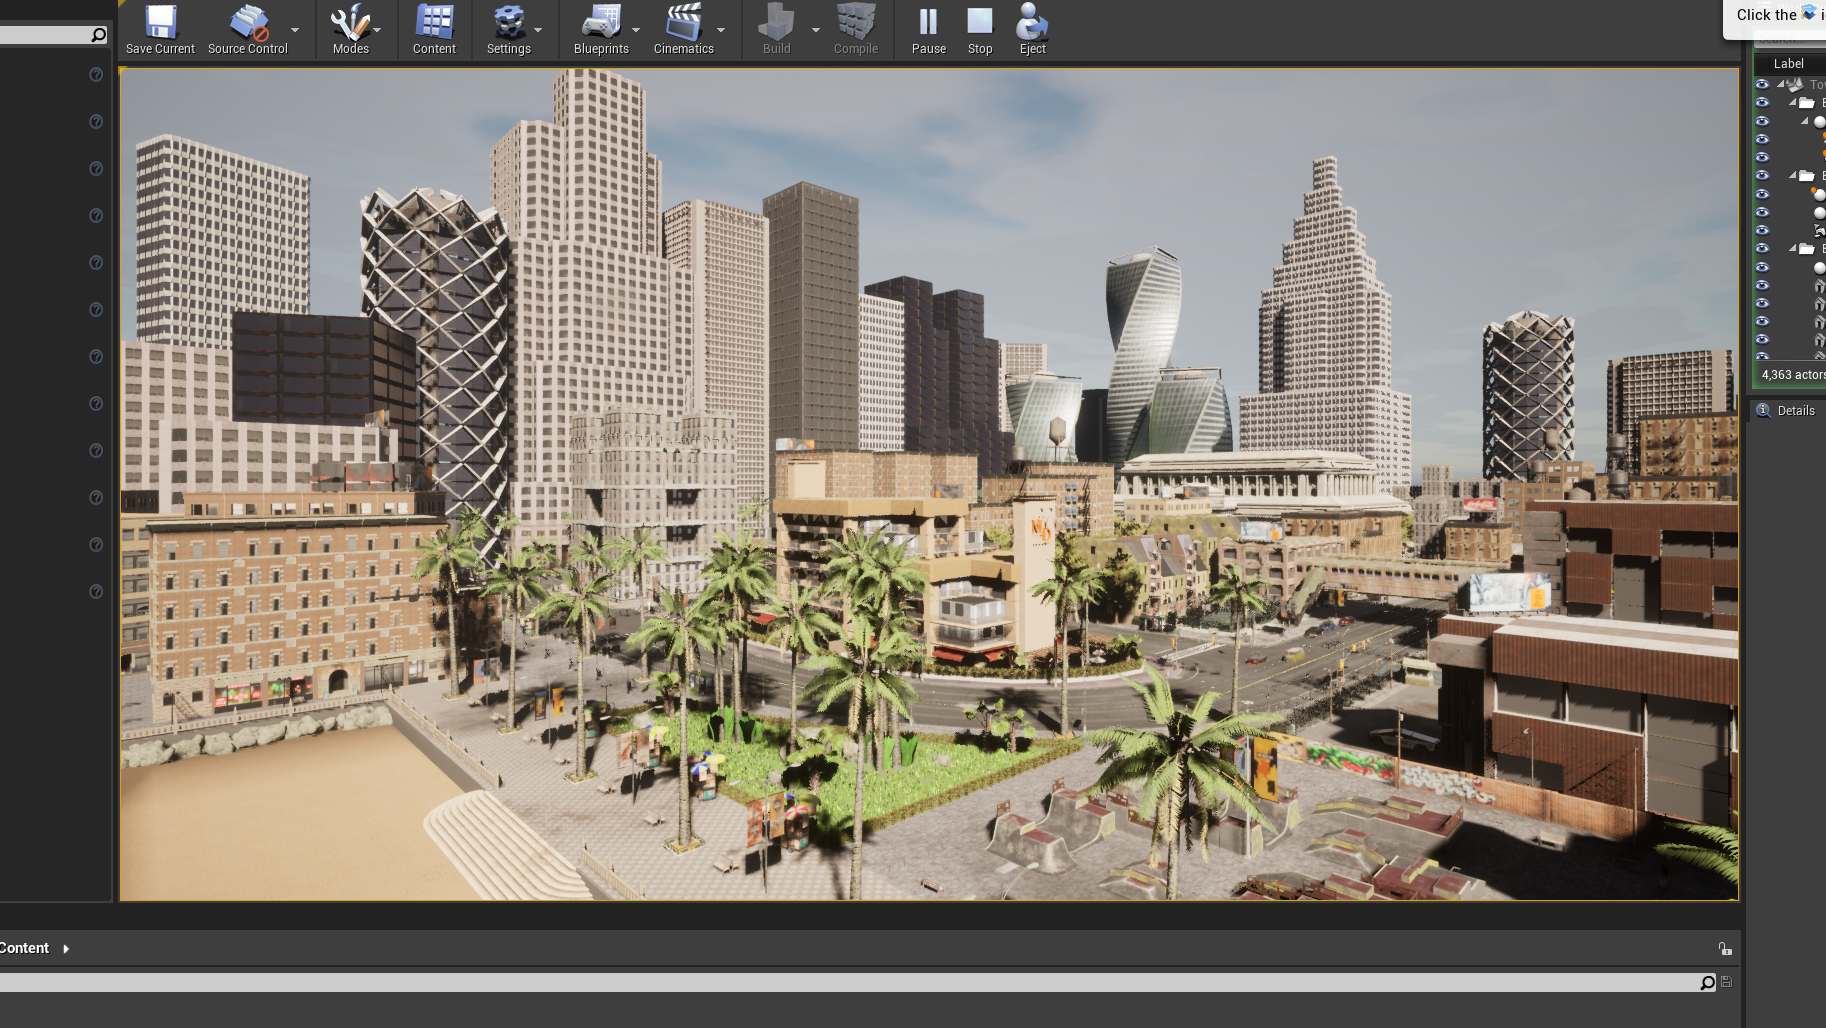
Task: Collapse the second outliner folder
Action: point(1793,175)
